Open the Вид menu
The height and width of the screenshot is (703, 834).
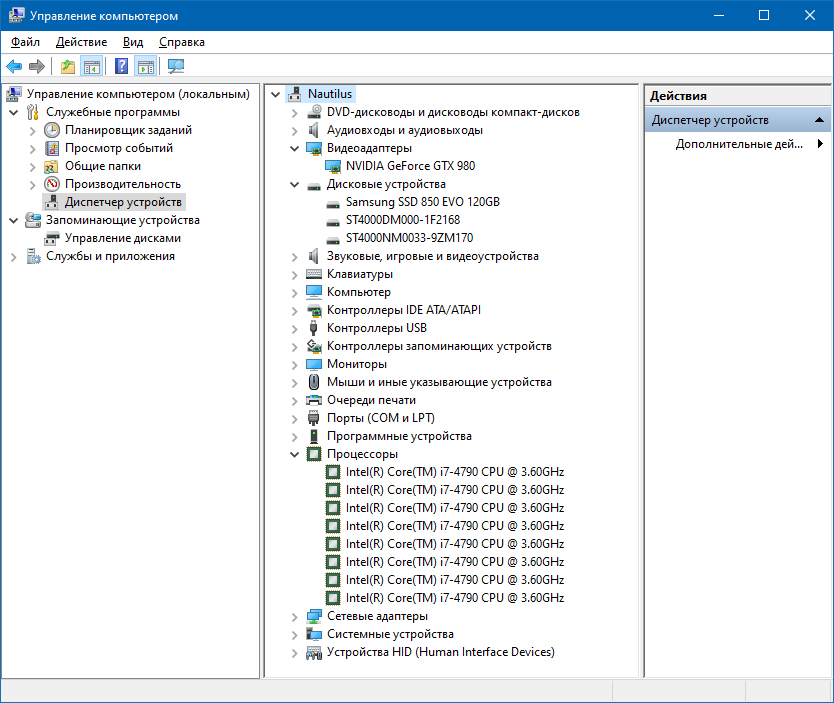[133, 42]
